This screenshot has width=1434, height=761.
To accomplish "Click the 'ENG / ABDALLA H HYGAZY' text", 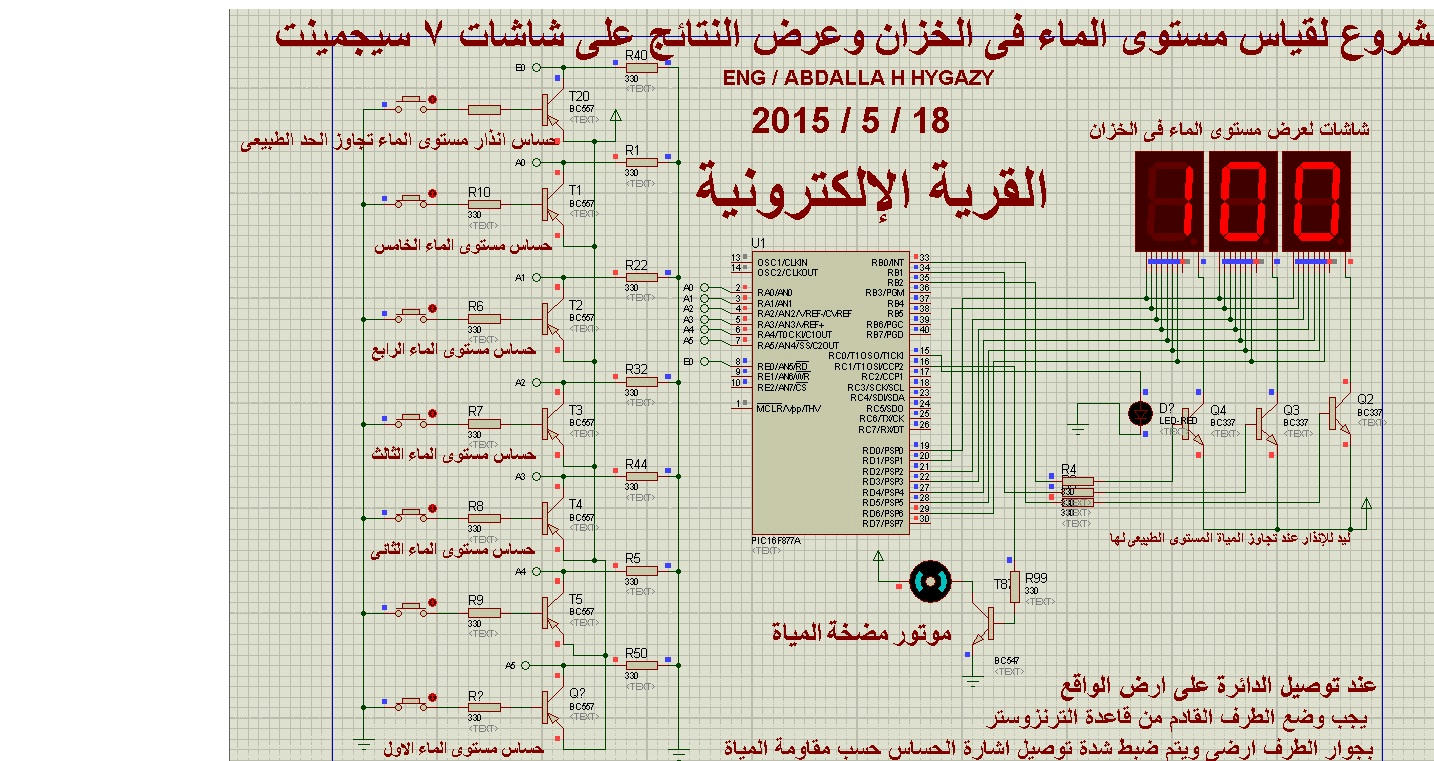I will pos(858,78).
